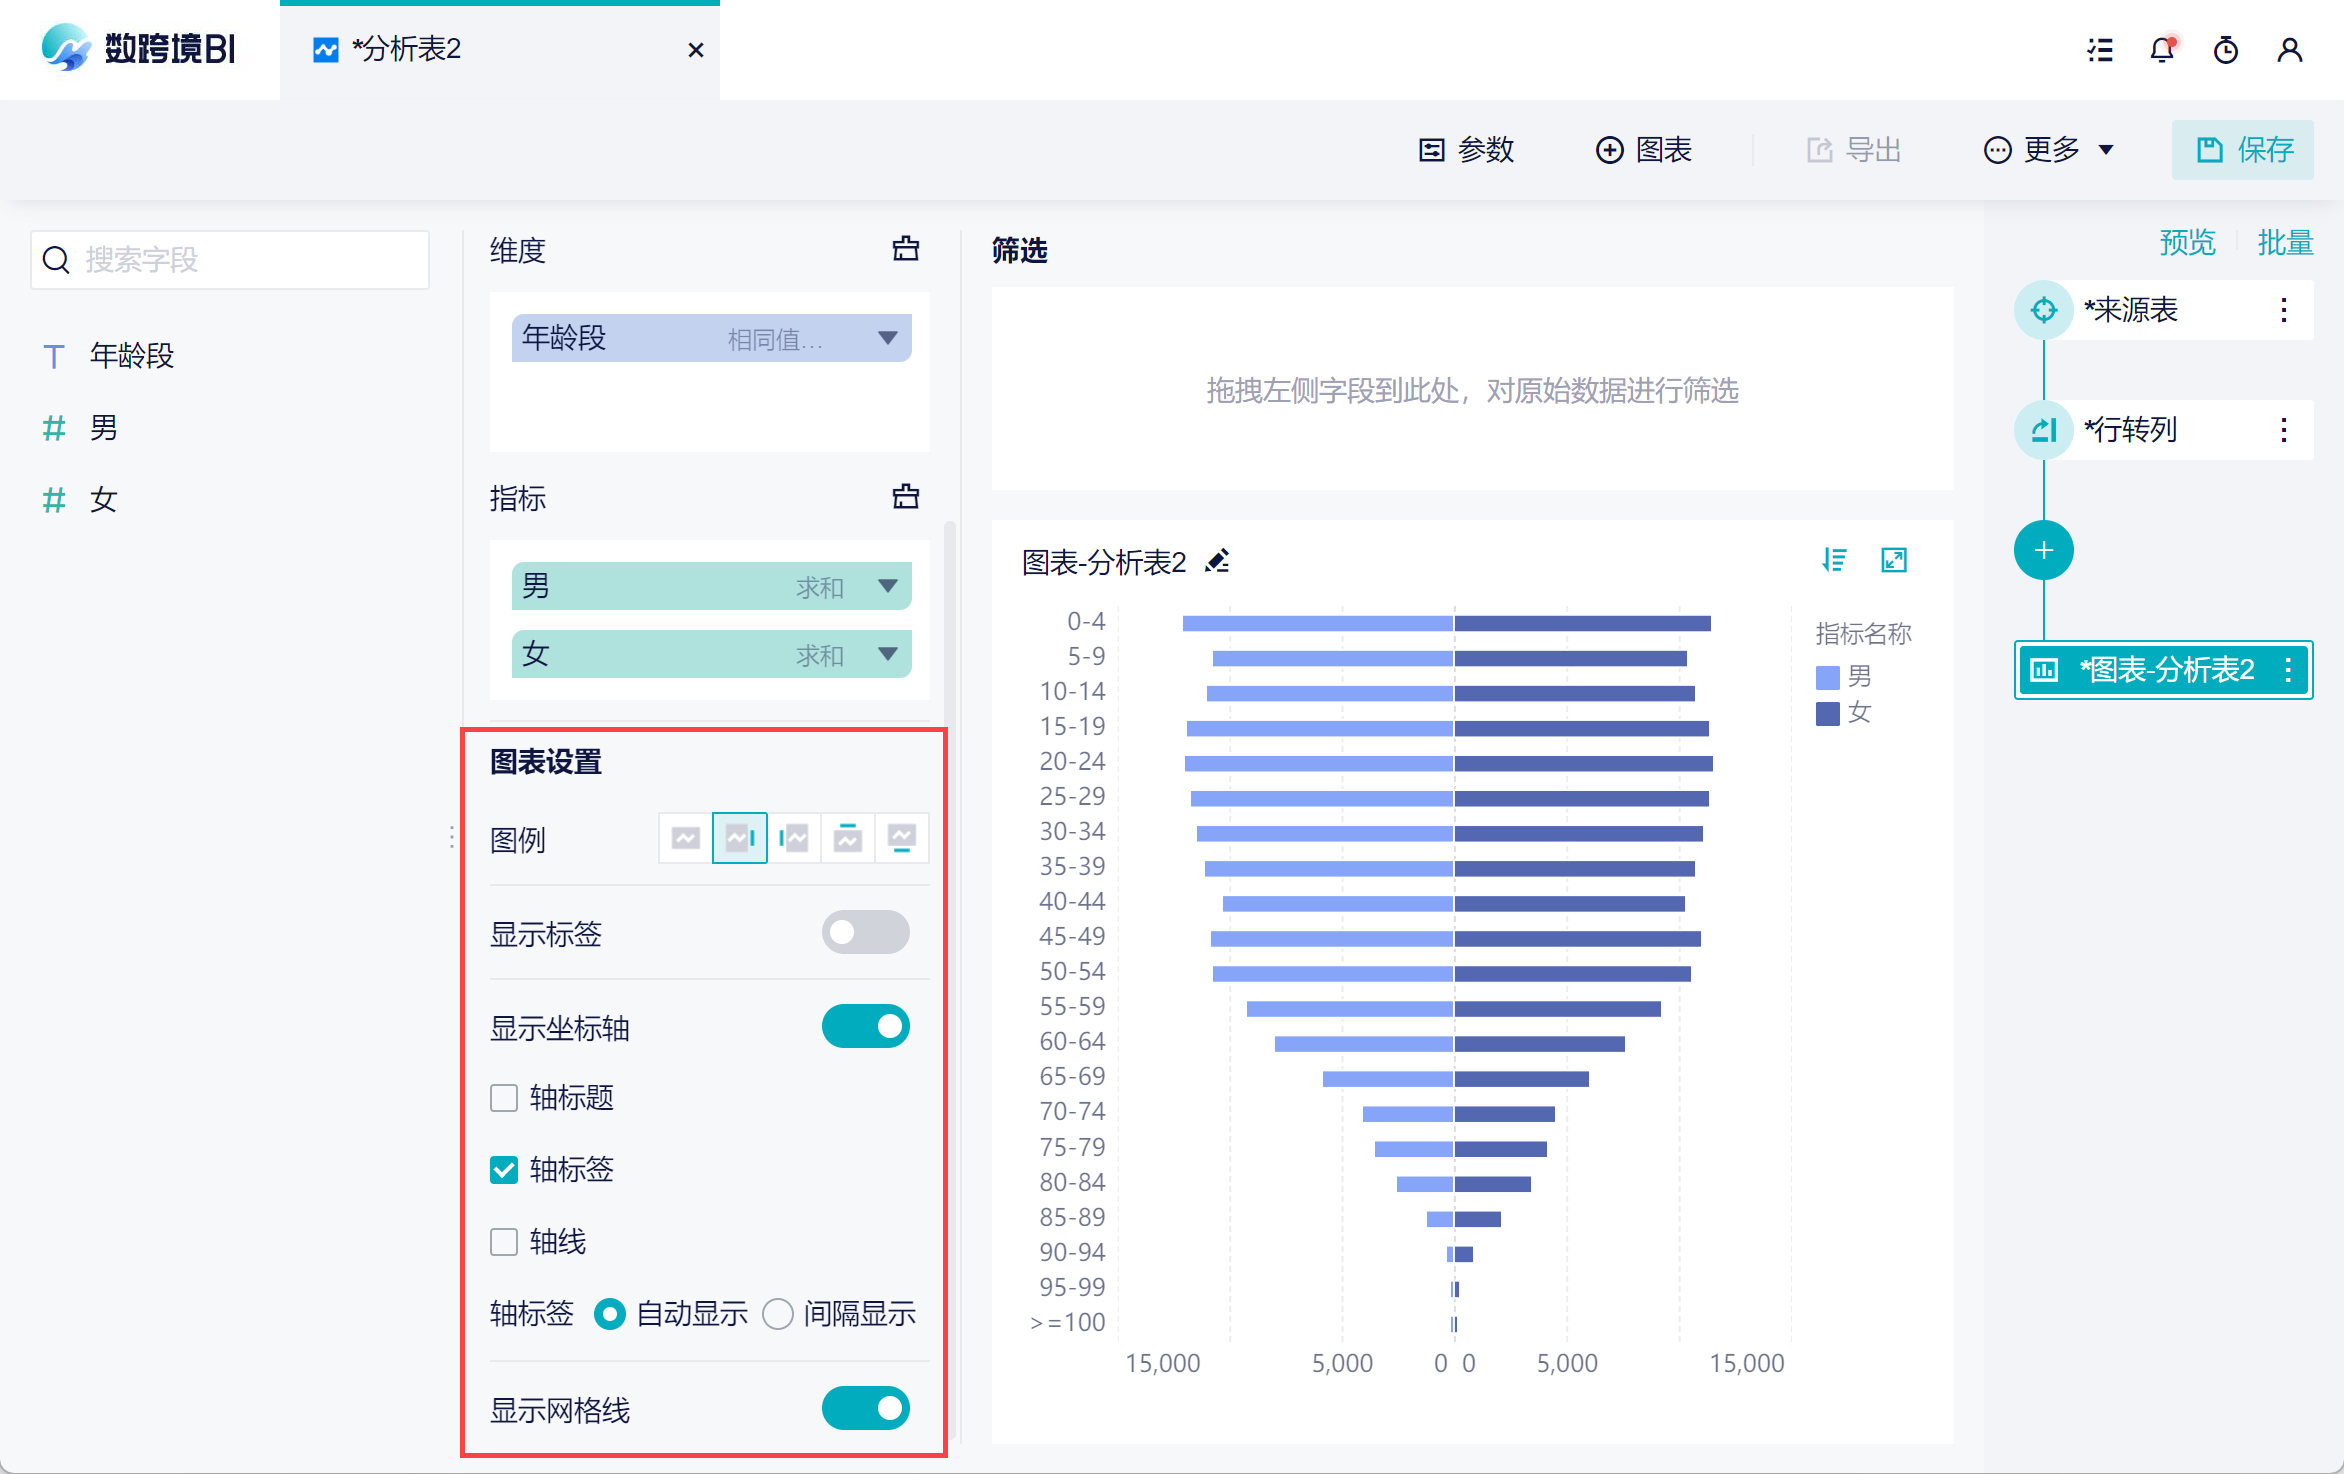Click the edit pencil beside chart title
The width and height of the screenshot is (2344, 1474).
pyautogui.click(x=1217, y=561)
